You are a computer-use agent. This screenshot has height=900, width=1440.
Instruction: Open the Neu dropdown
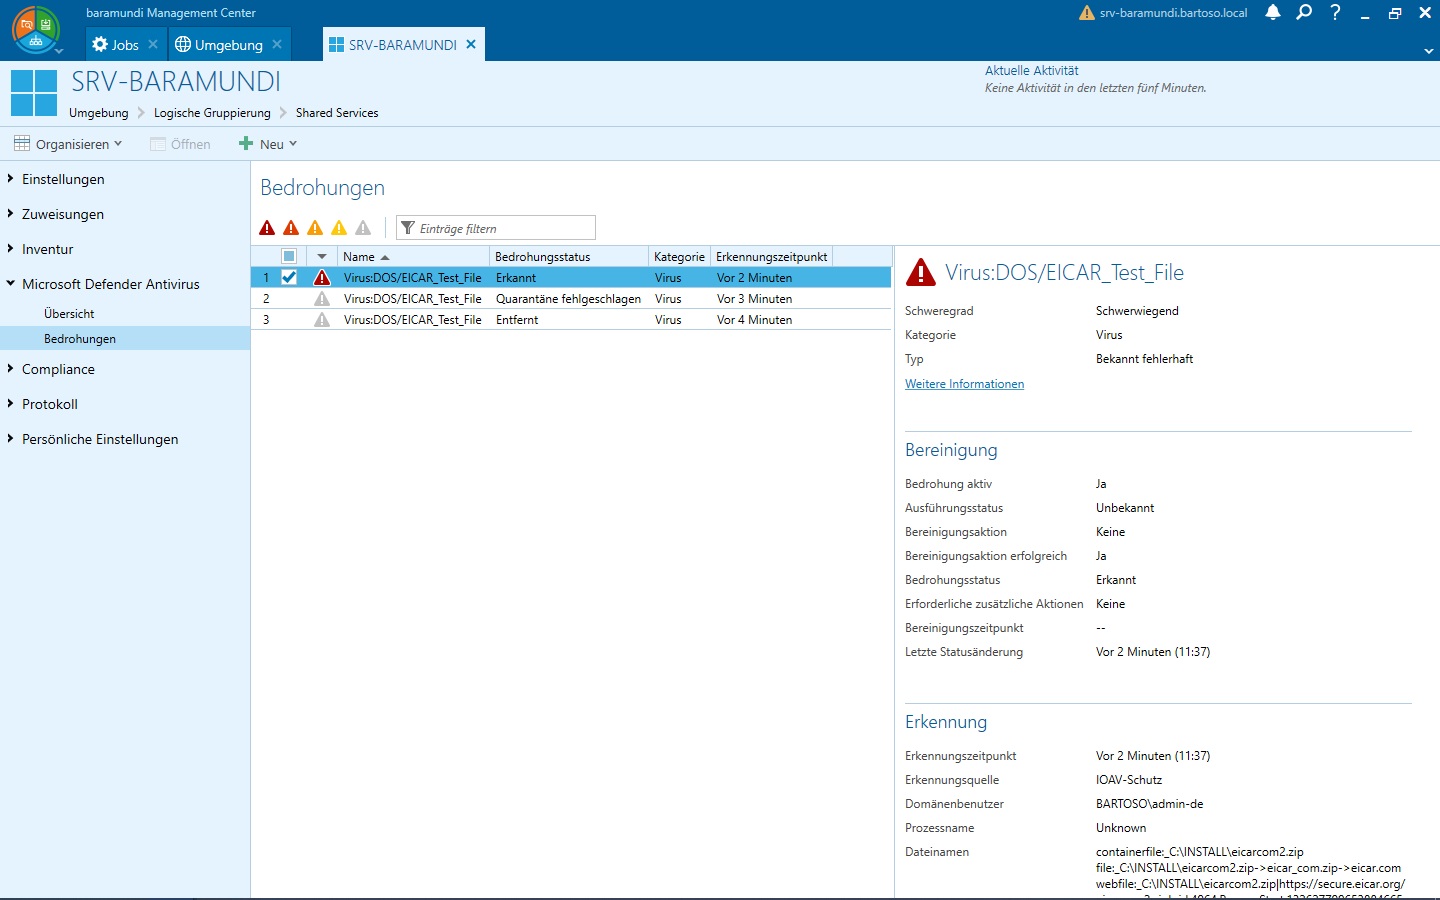point(268,144)
